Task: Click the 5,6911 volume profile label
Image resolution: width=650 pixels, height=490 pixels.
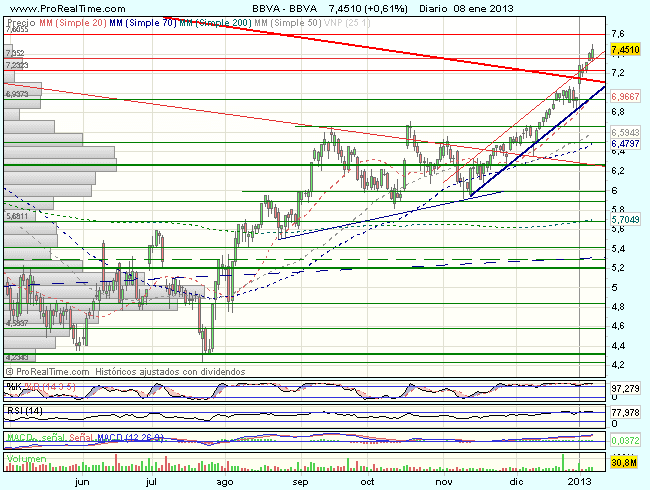Action: click(x=17, y=216)
